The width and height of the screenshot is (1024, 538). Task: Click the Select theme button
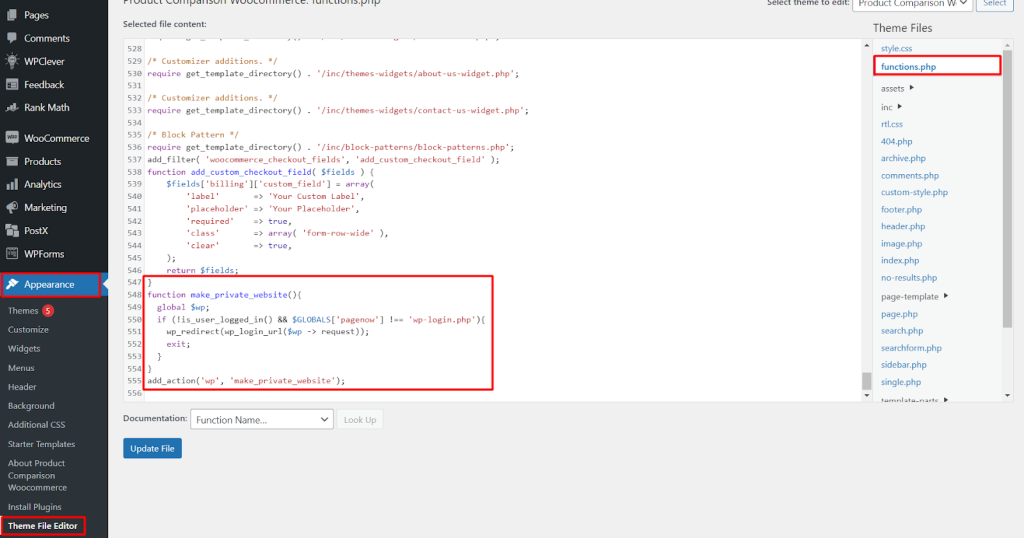[995, 5]
